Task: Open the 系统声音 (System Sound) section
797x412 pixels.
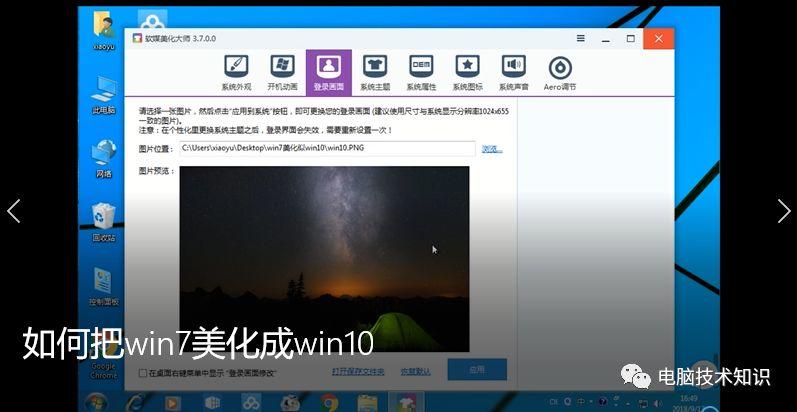Action: [513, 73]
